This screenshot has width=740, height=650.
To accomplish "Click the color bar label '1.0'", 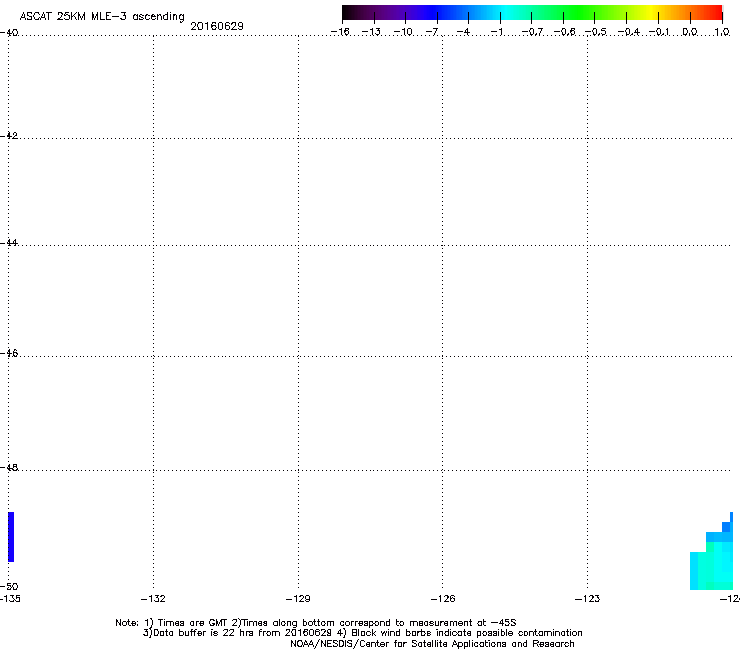I will click(x=722, y=32).
